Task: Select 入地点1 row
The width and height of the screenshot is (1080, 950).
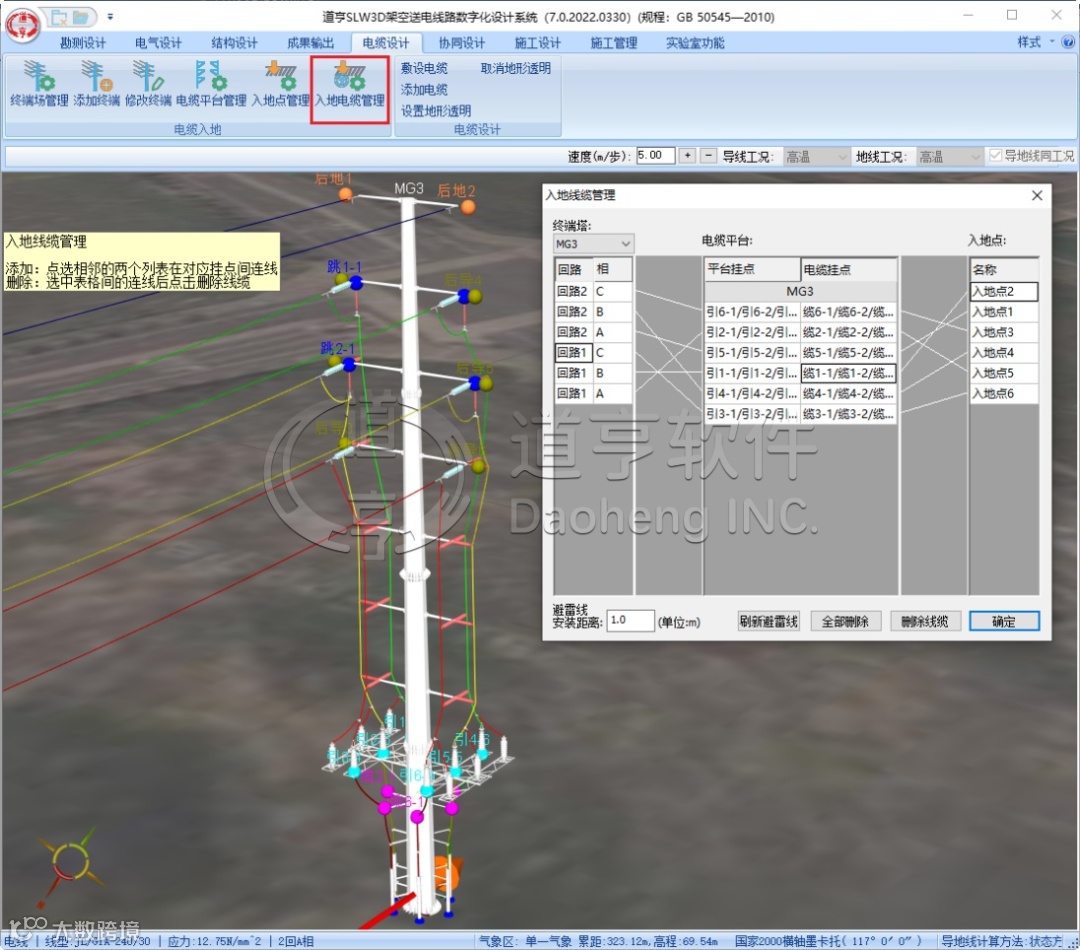Action: (x=1004, y=312)
